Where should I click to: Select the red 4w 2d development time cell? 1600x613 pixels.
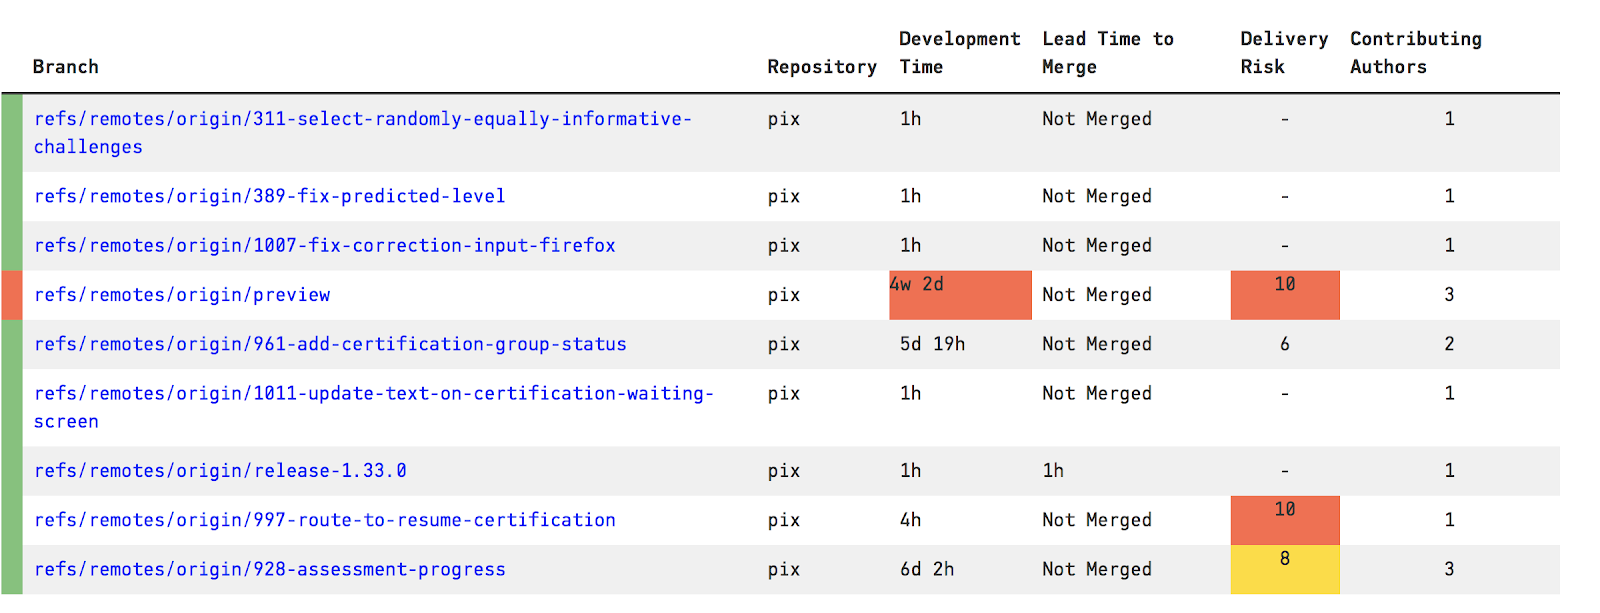click(960, 295)
